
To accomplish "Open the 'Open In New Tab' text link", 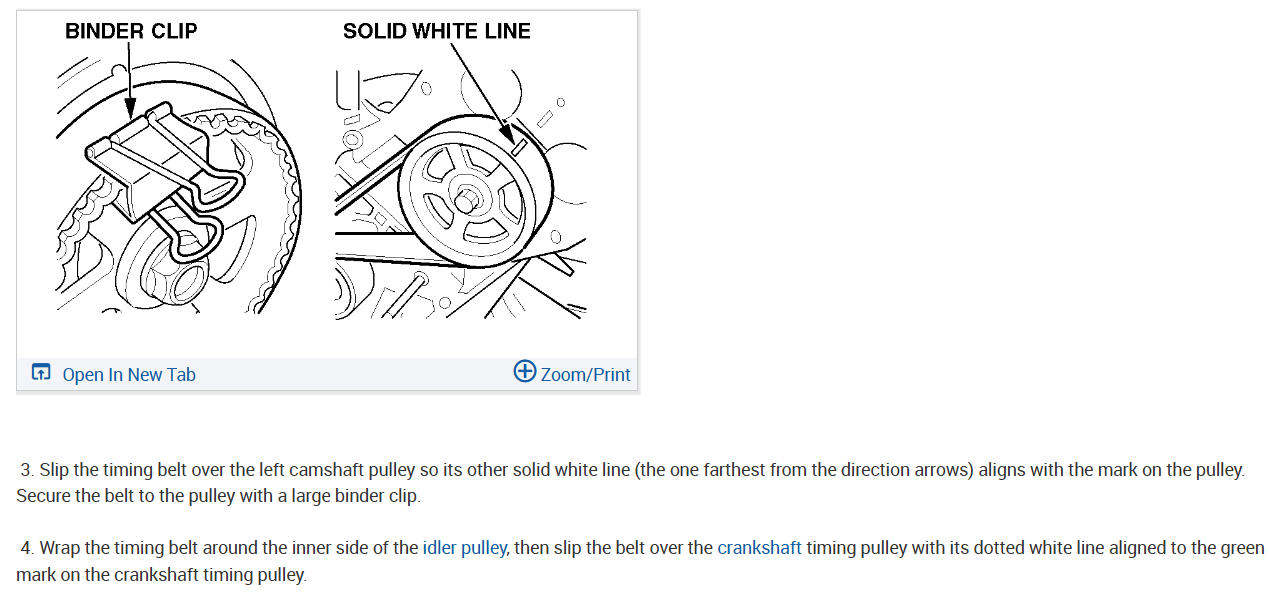I will click(129, 375).
